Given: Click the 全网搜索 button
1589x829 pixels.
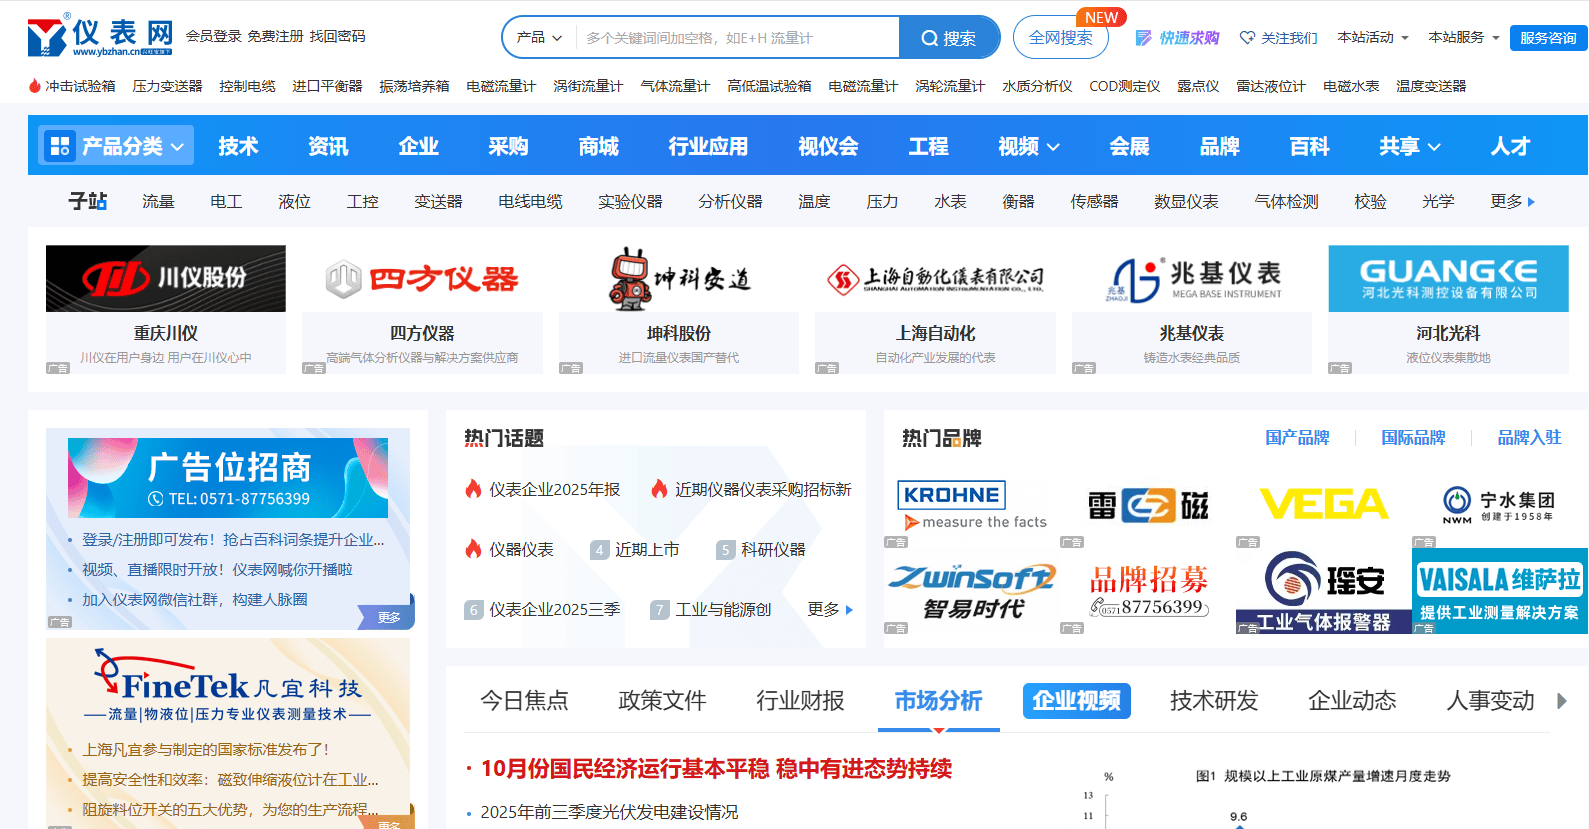Looking at the screenshot, I should (x=1061, y=38).
